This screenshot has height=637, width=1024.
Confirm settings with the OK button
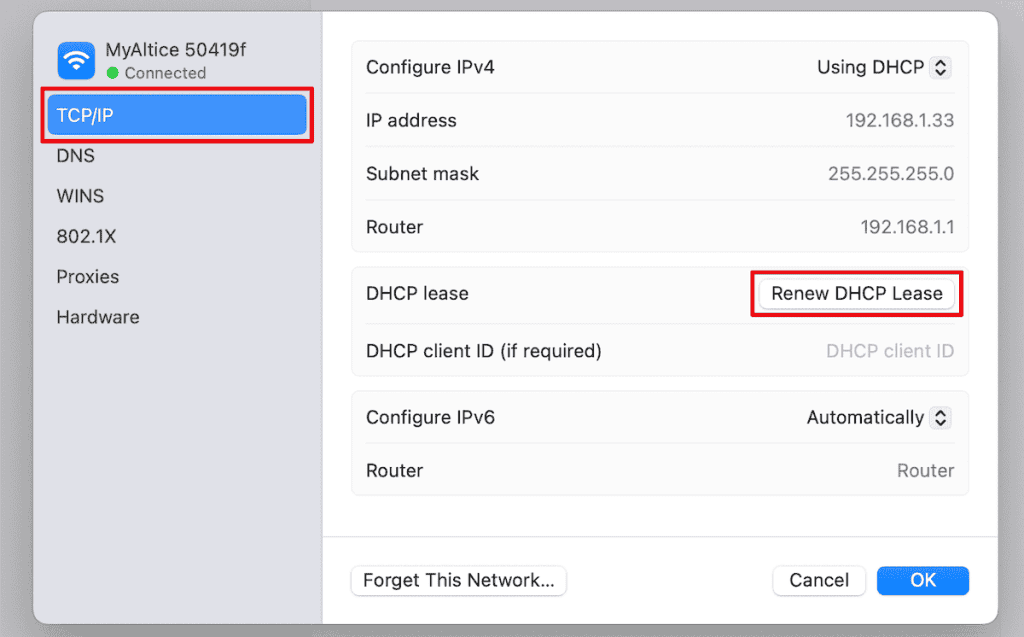[x=922, y=581]
